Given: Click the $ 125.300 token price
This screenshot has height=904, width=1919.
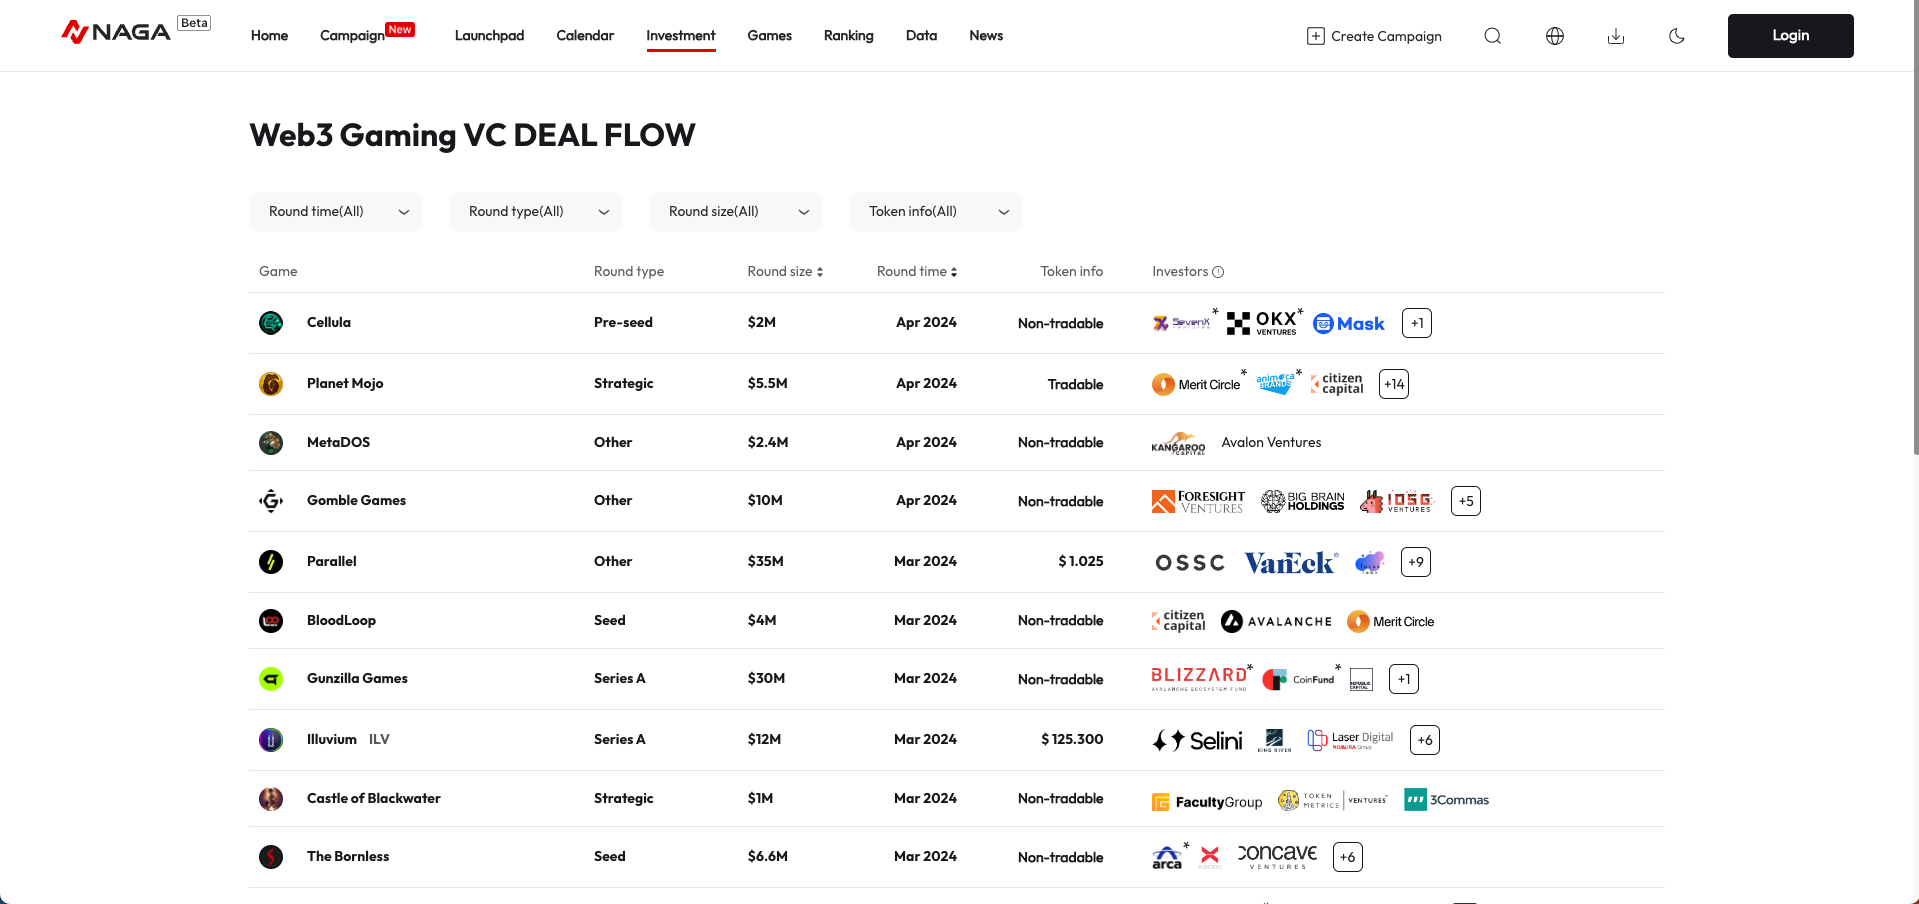Looking at the screenshot, I should (x=1071, y=739).
